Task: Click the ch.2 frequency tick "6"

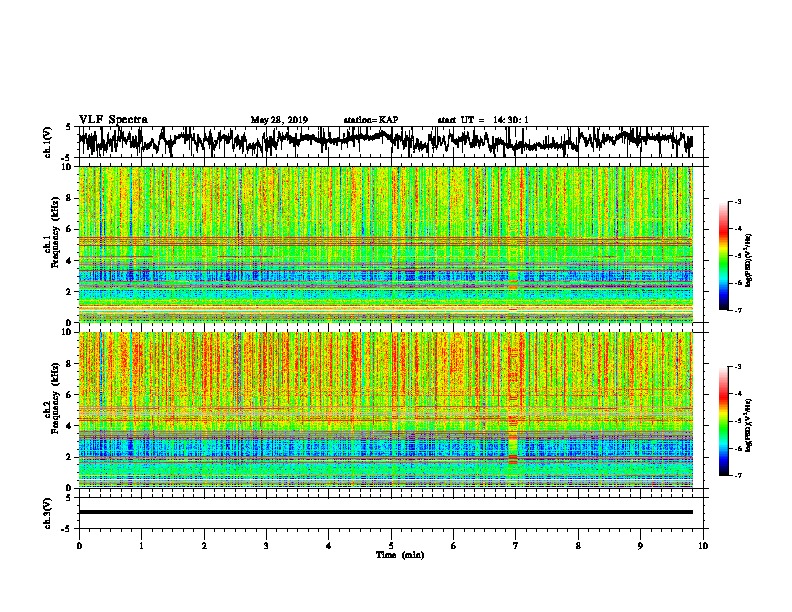Action: (x=70, y=395)
